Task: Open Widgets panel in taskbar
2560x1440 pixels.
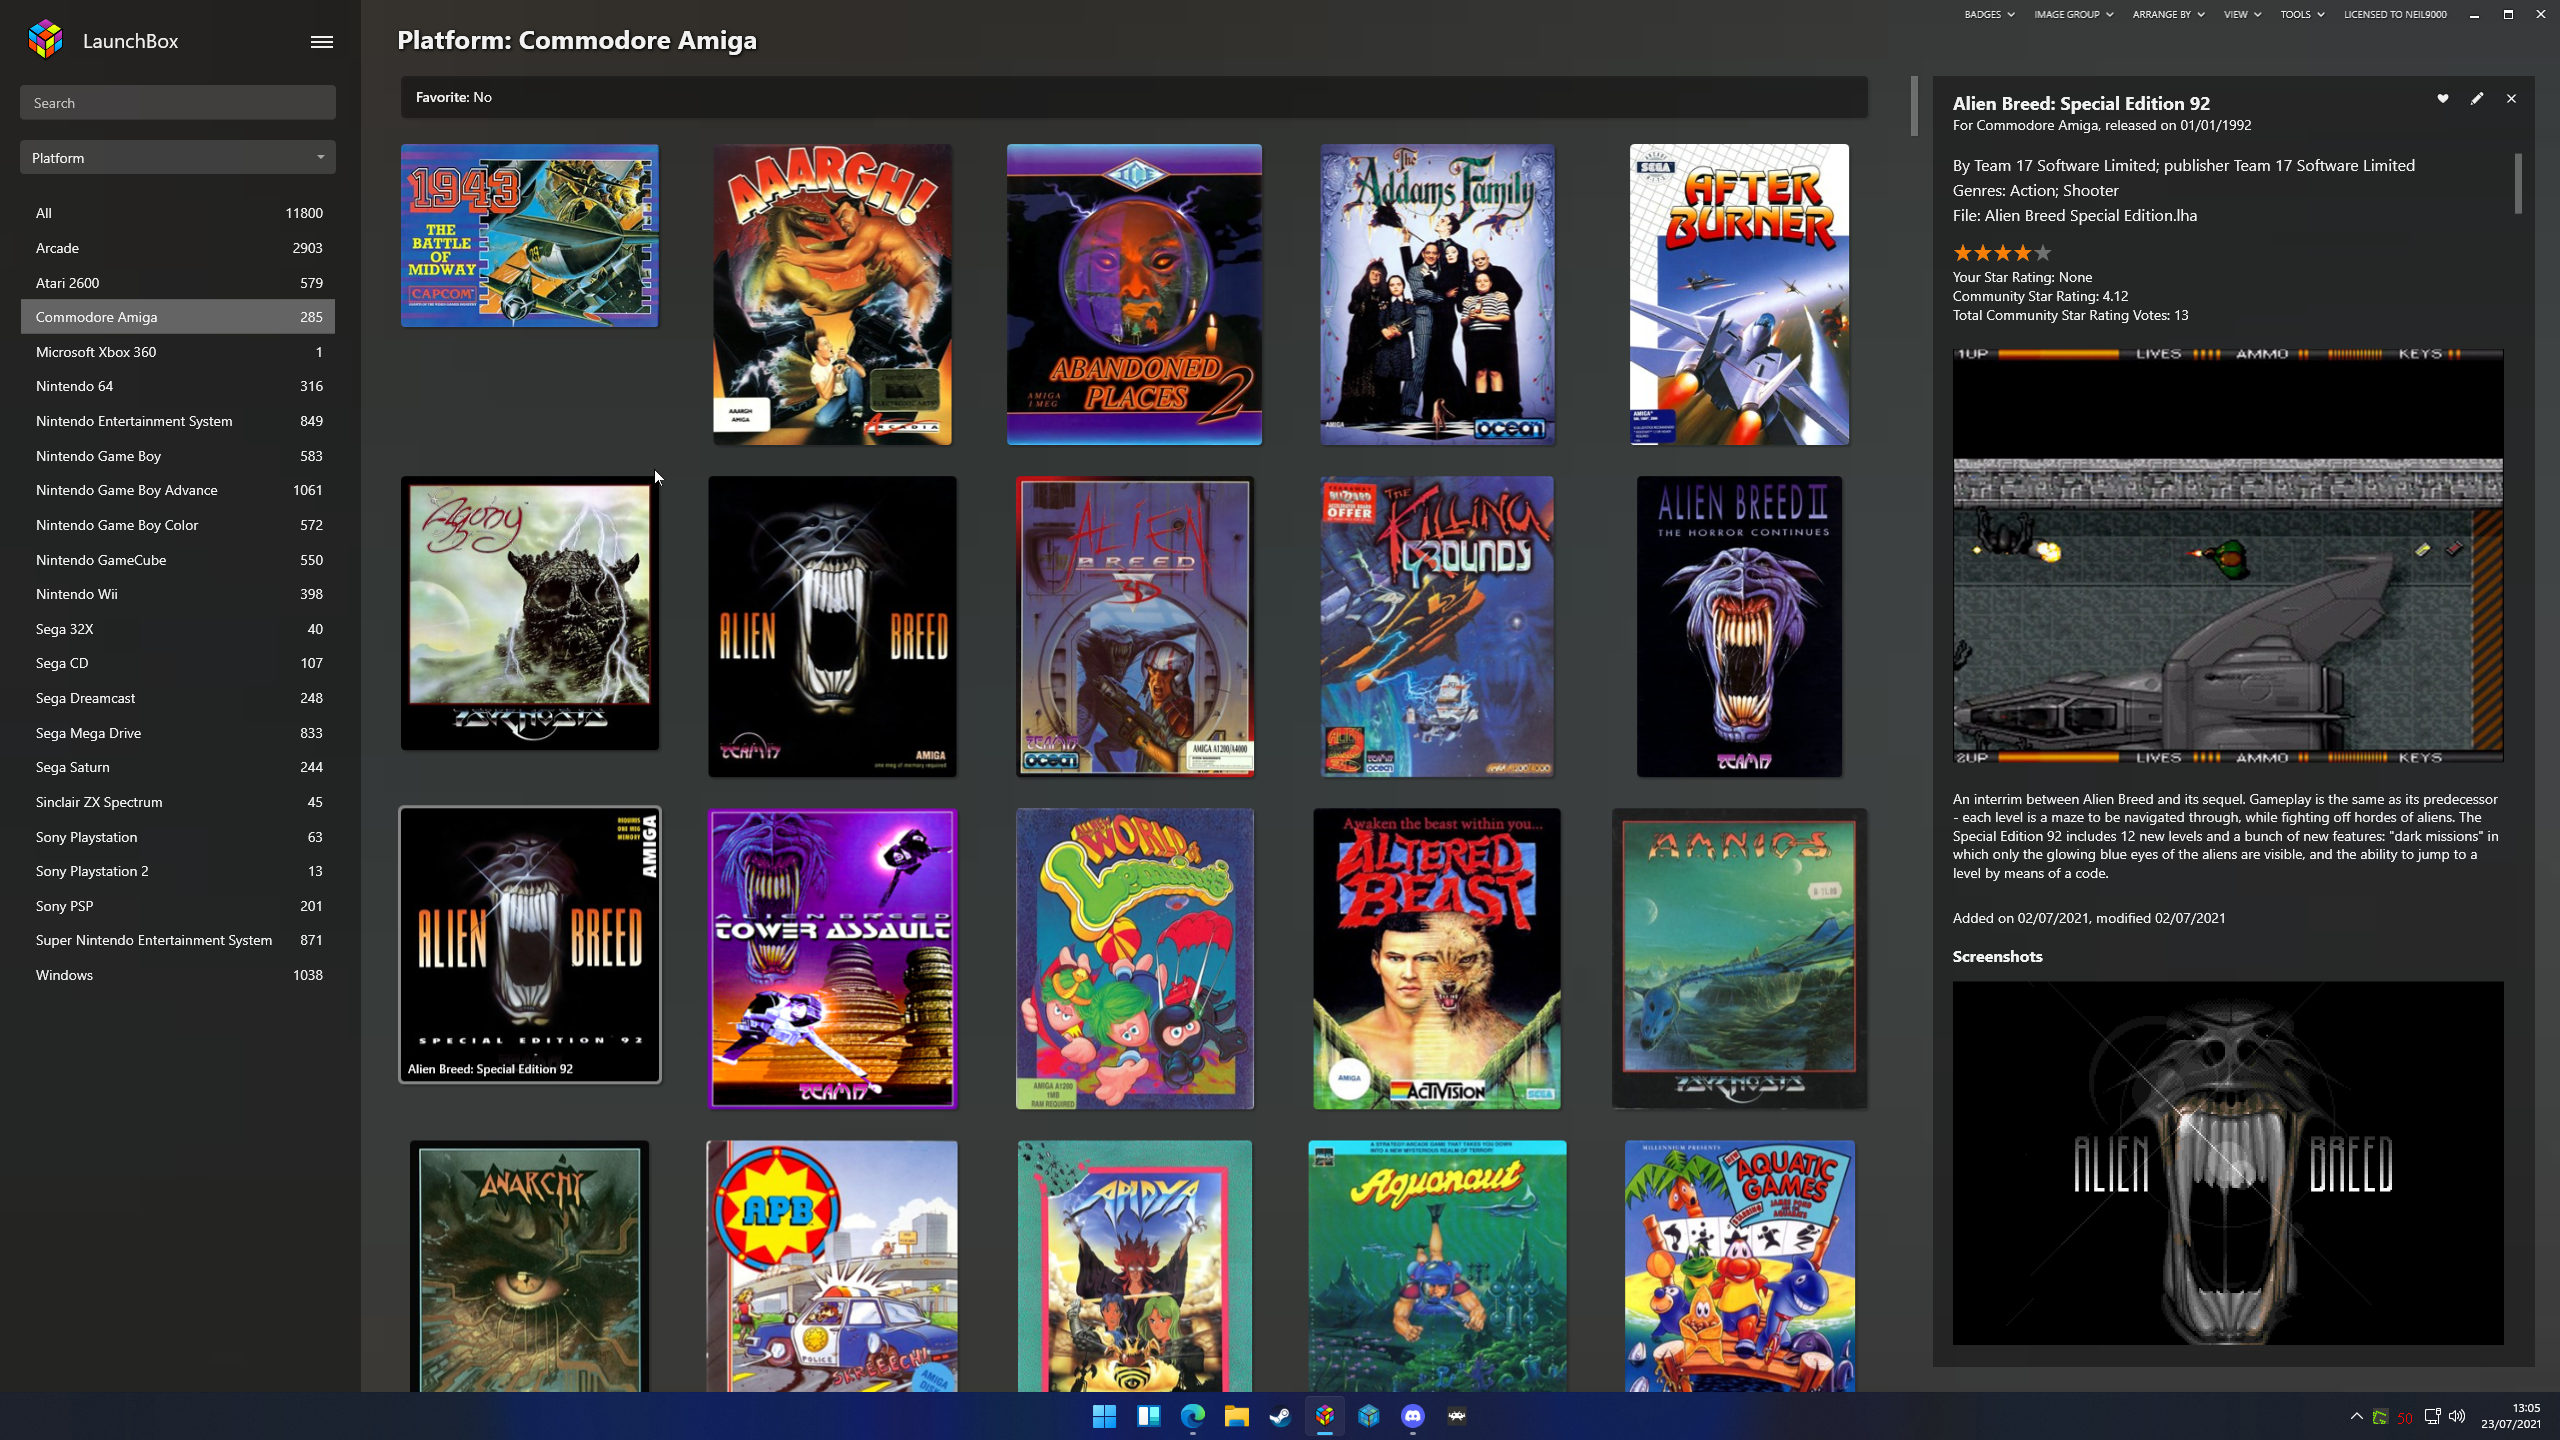Action: point(1148,1416)
